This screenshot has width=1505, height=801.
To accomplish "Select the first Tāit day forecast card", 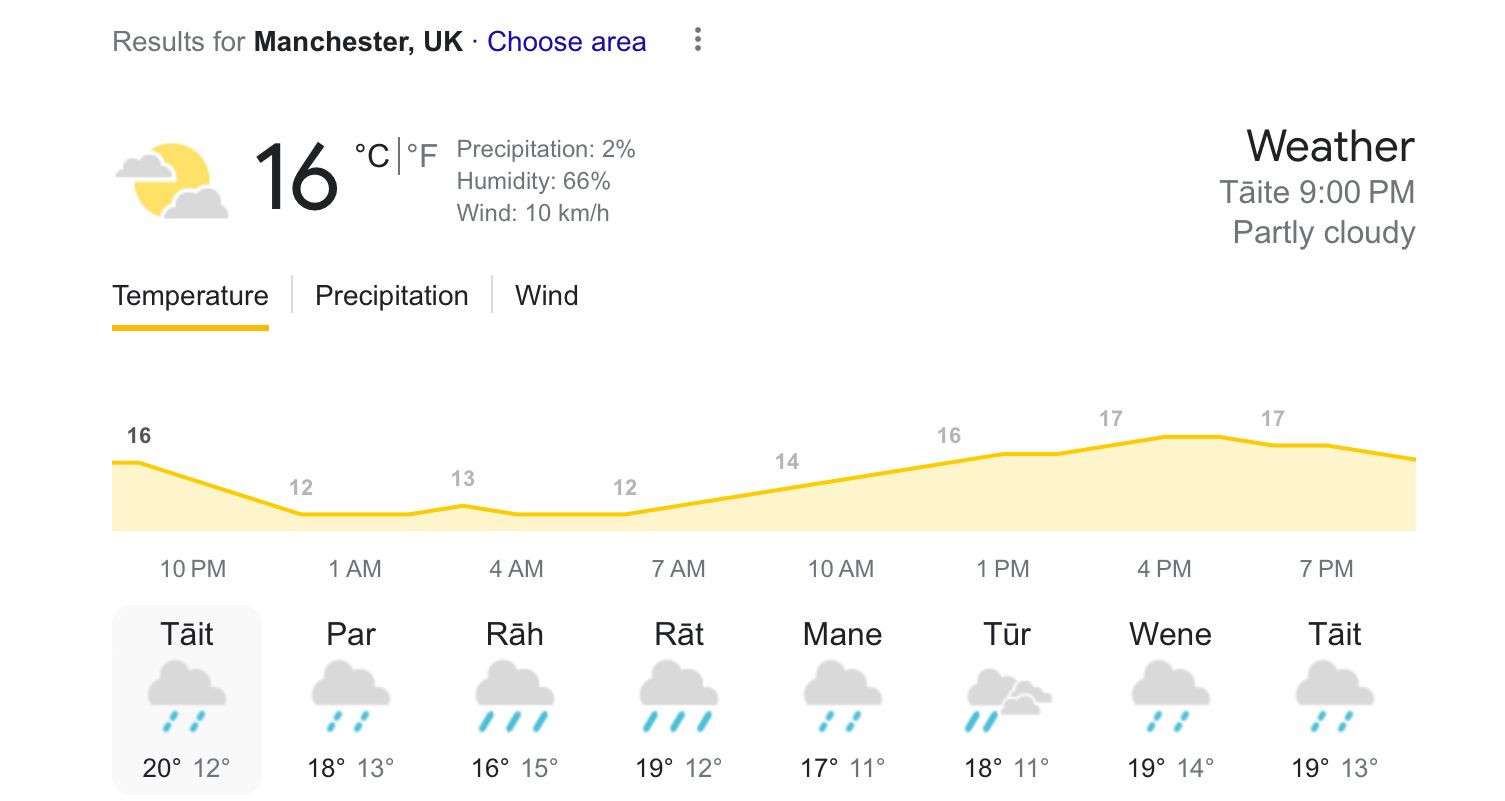I will pos(187,699).
